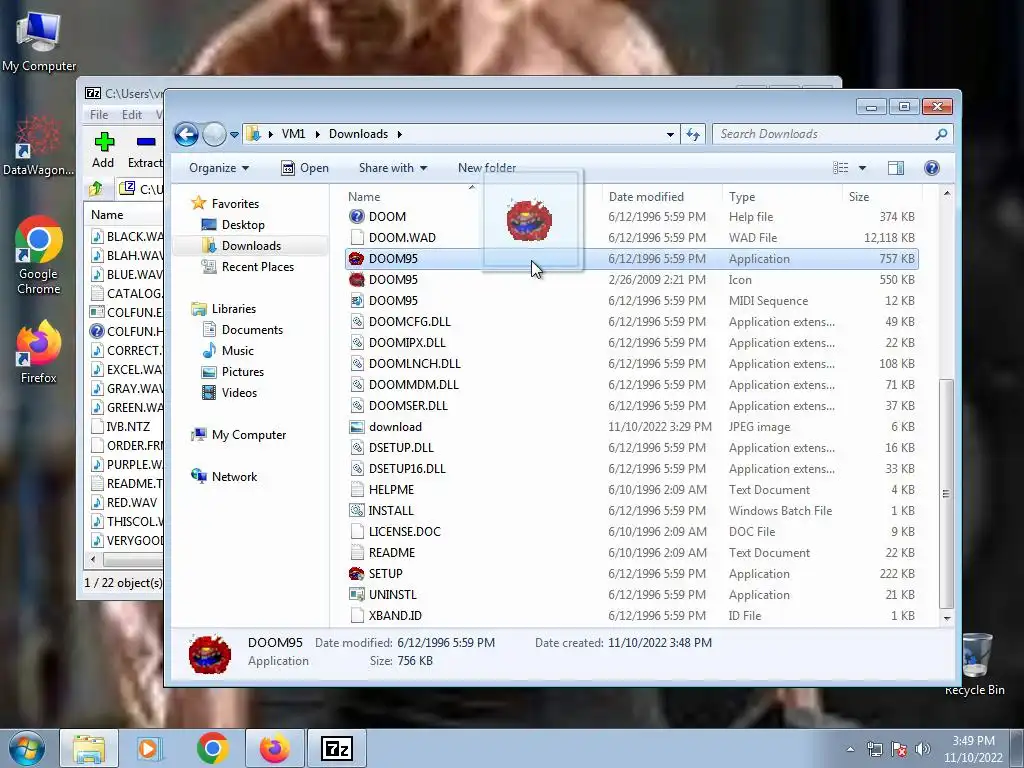1024x768 pixels.
Task: Select the INSTALL batch file
Action: coord(391,511)
